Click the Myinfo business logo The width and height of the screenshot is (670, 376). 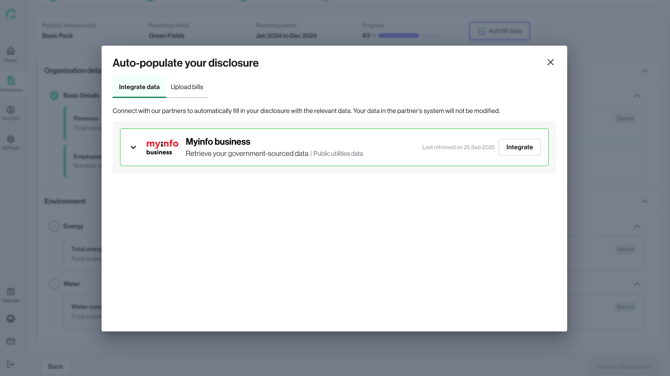tap(162, 147)
